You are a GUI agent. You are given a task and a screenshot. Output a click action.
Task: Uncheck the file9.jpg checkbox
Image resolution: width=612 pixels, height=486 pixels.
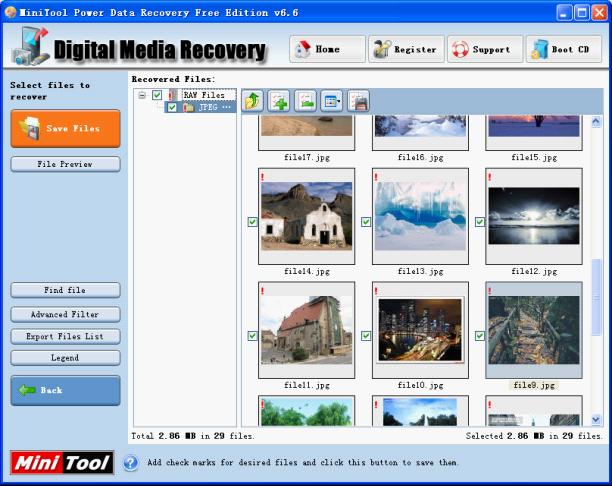pyautogui.click(x=480, y=336)
